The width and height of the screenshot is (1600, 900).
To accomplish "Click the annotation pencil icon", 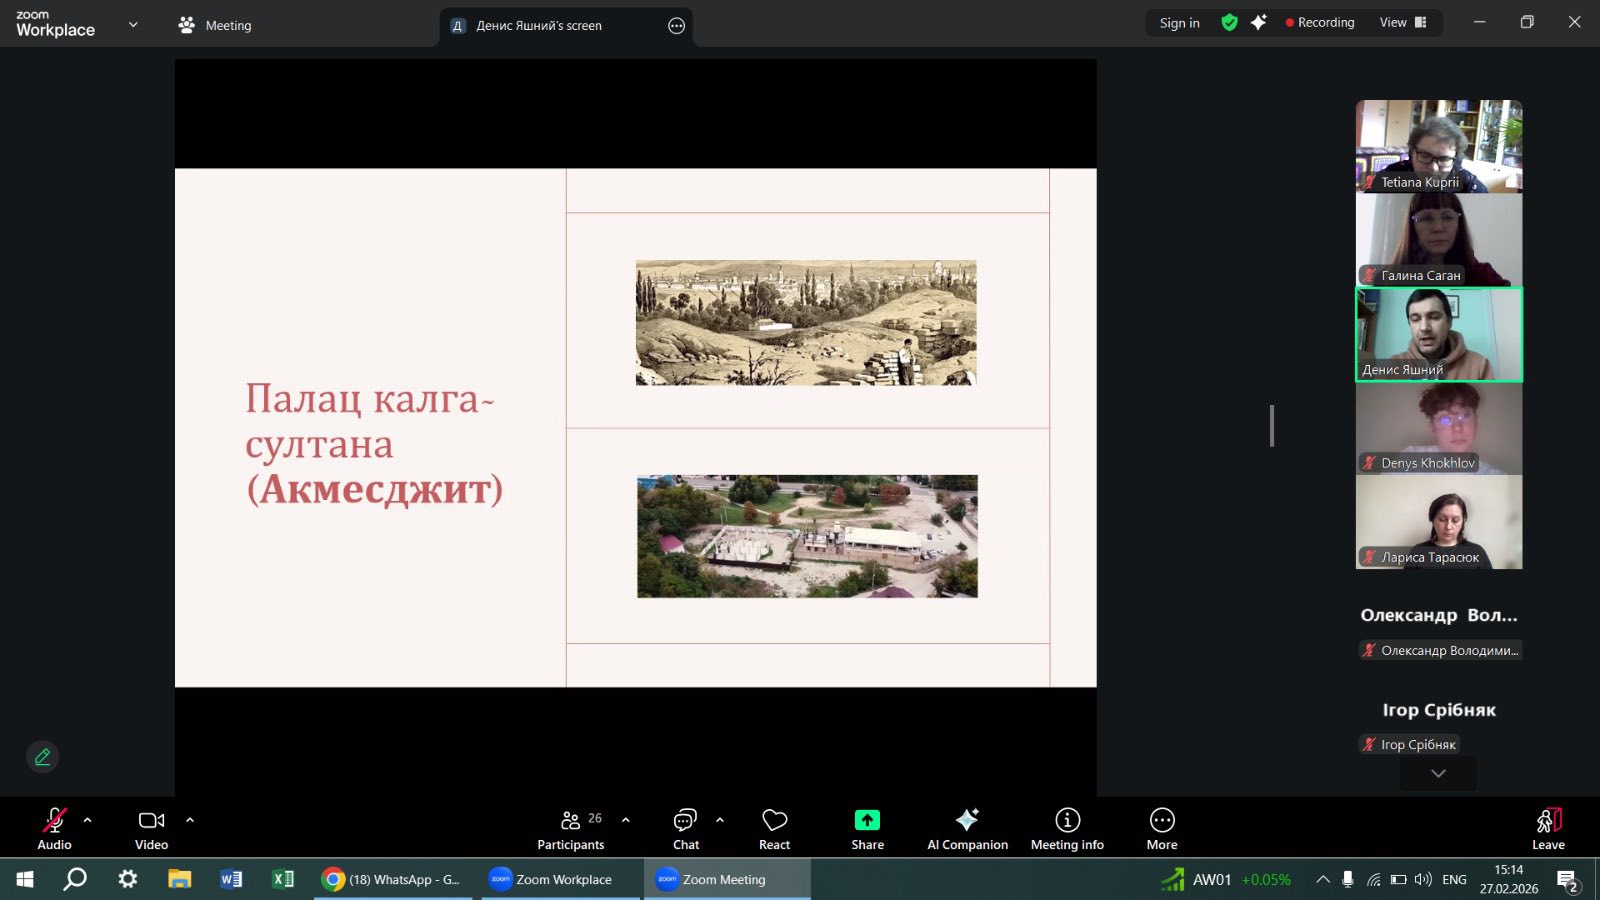I will (42, 757).
